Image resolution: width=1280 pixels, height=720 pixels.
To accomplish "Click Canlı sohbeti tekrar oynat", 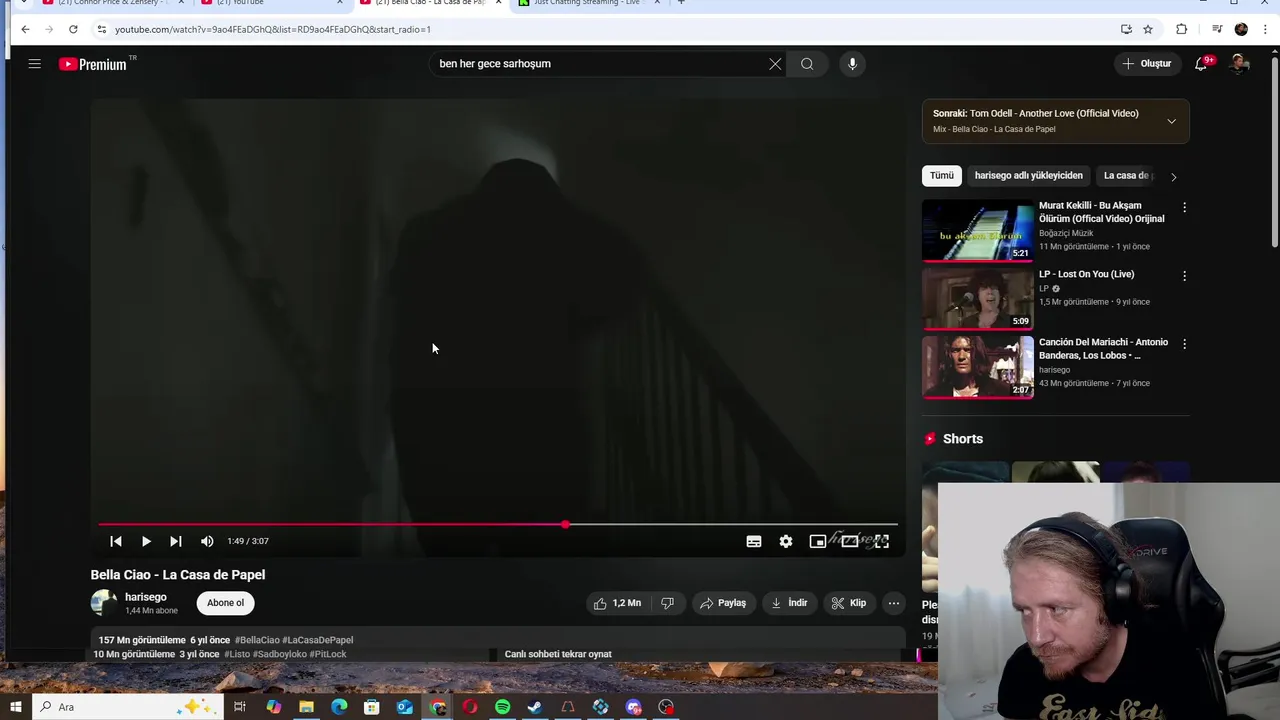I will tap(558, 654).
